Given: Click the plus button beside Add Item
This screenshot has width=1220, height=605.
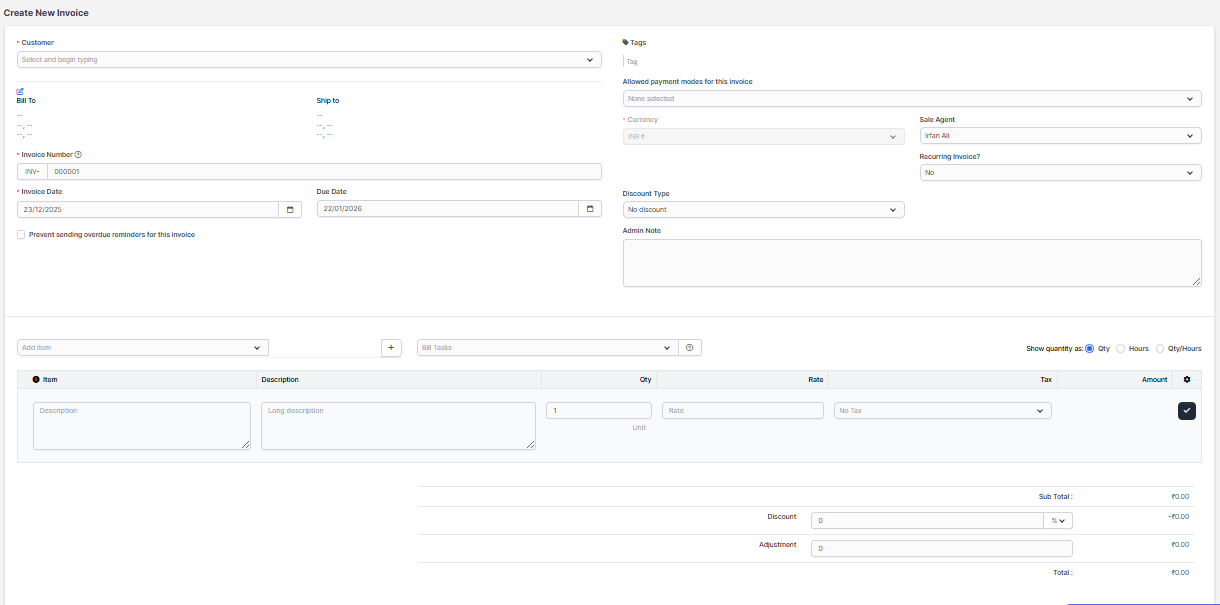Looking at the screenshot, I should coord(391,348).
